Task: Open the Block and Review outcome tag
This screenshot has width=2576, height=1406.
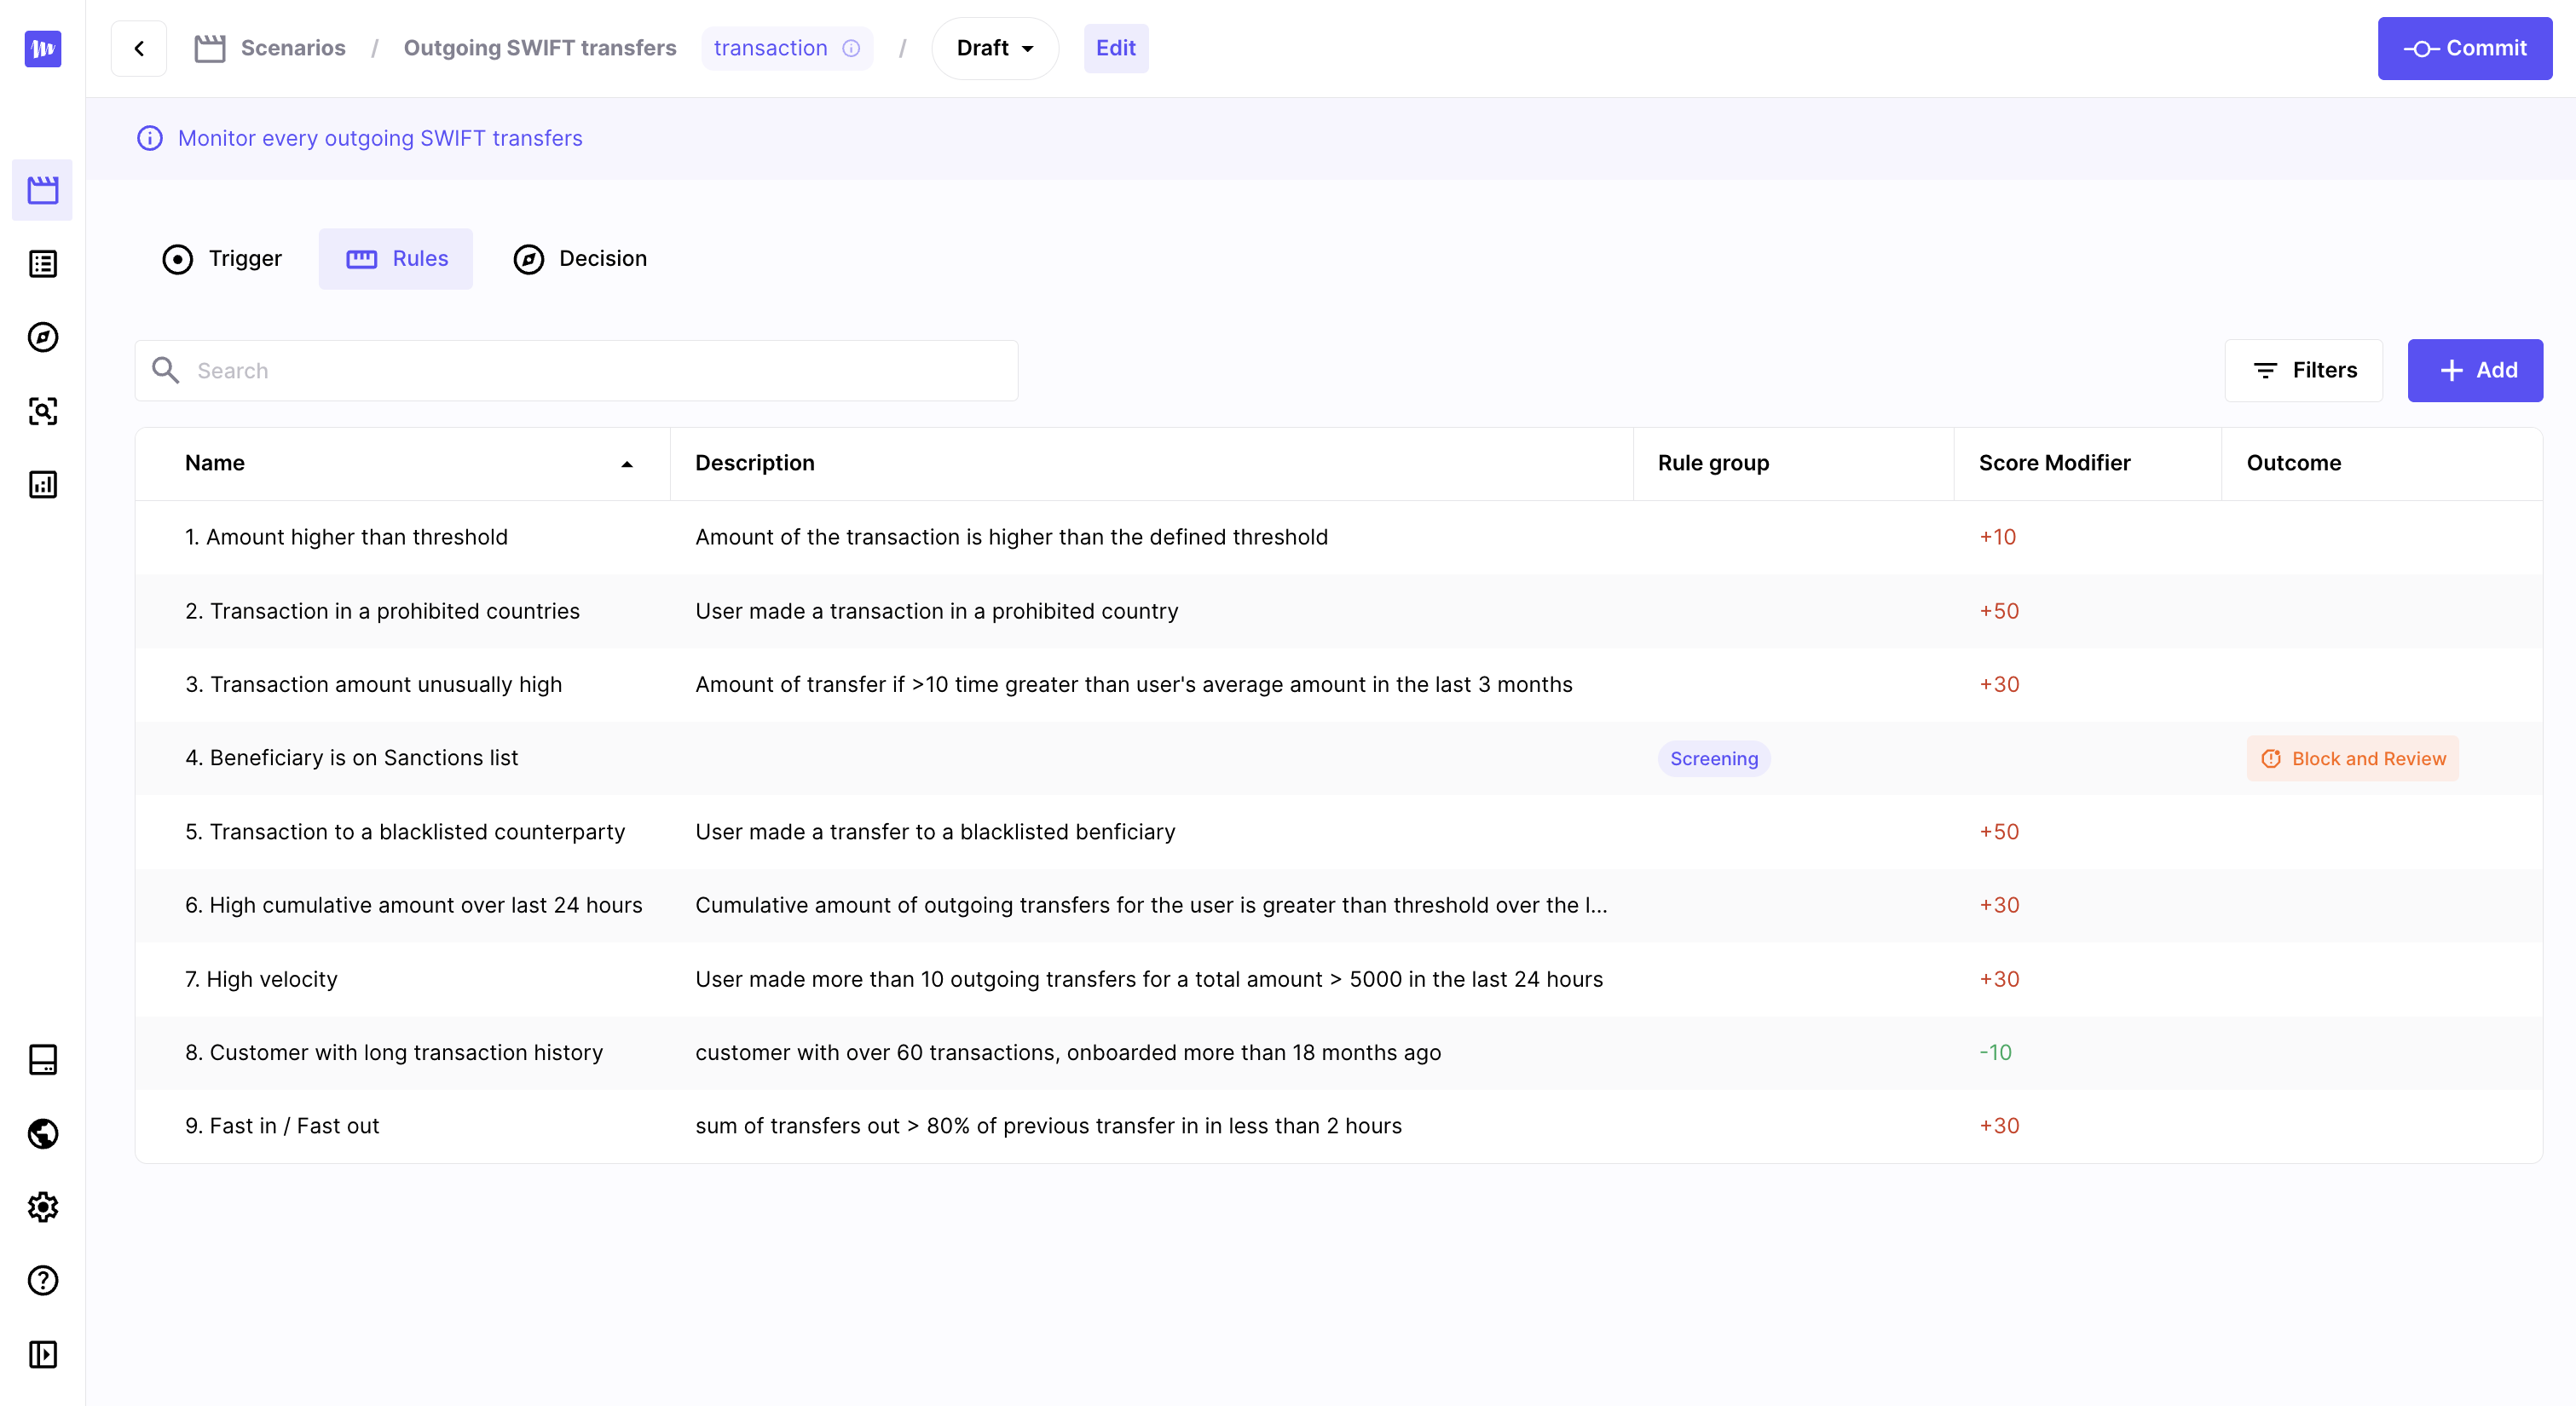Action: (x=2352, y=759)
